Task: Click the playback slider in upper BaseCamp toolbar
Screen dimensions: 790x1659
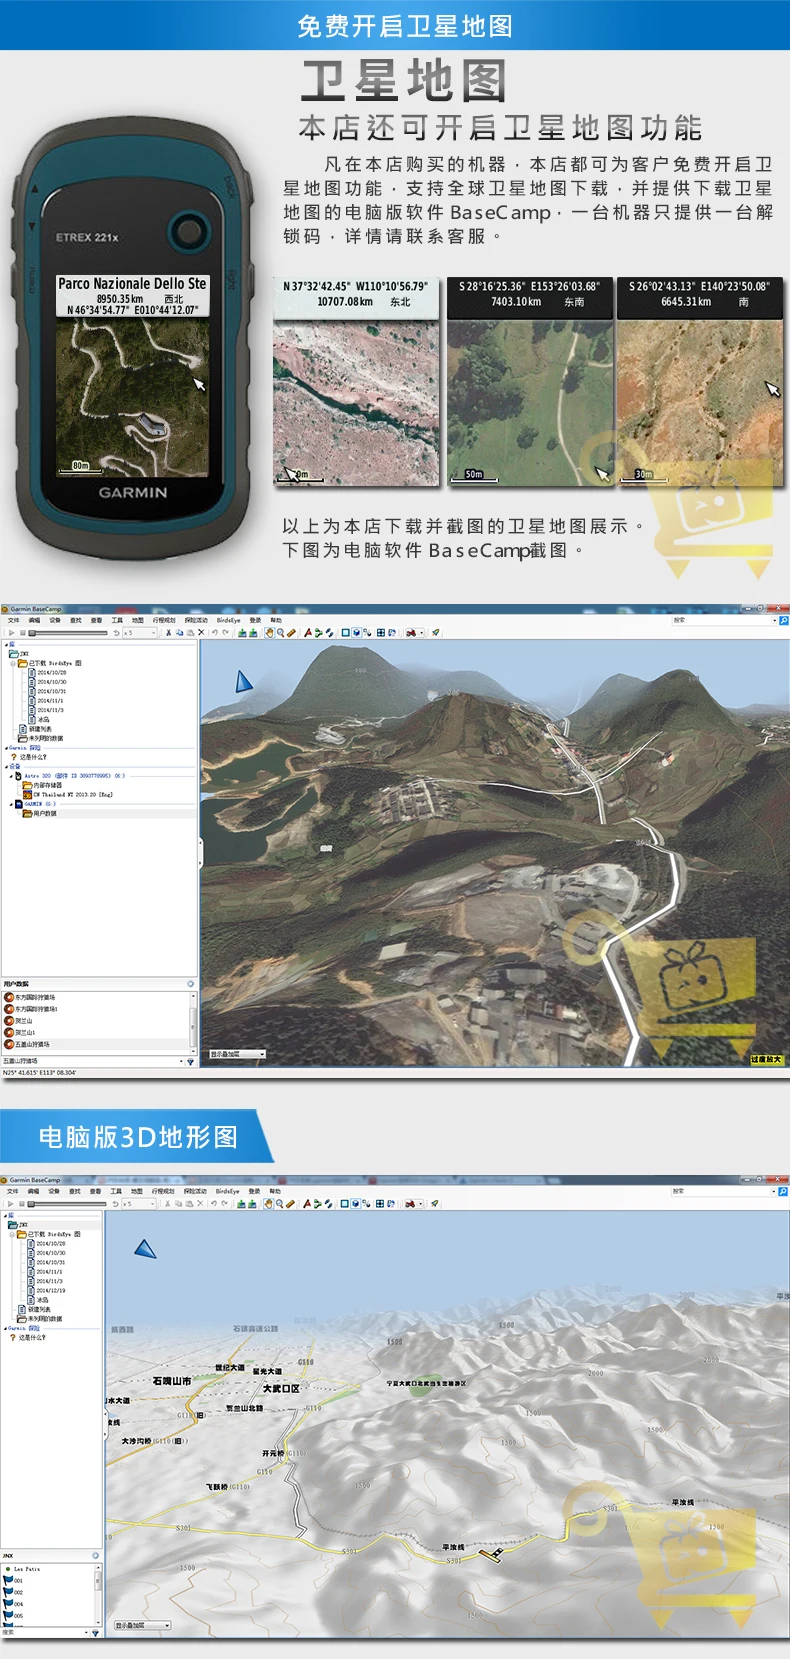Action: [67, 633]
